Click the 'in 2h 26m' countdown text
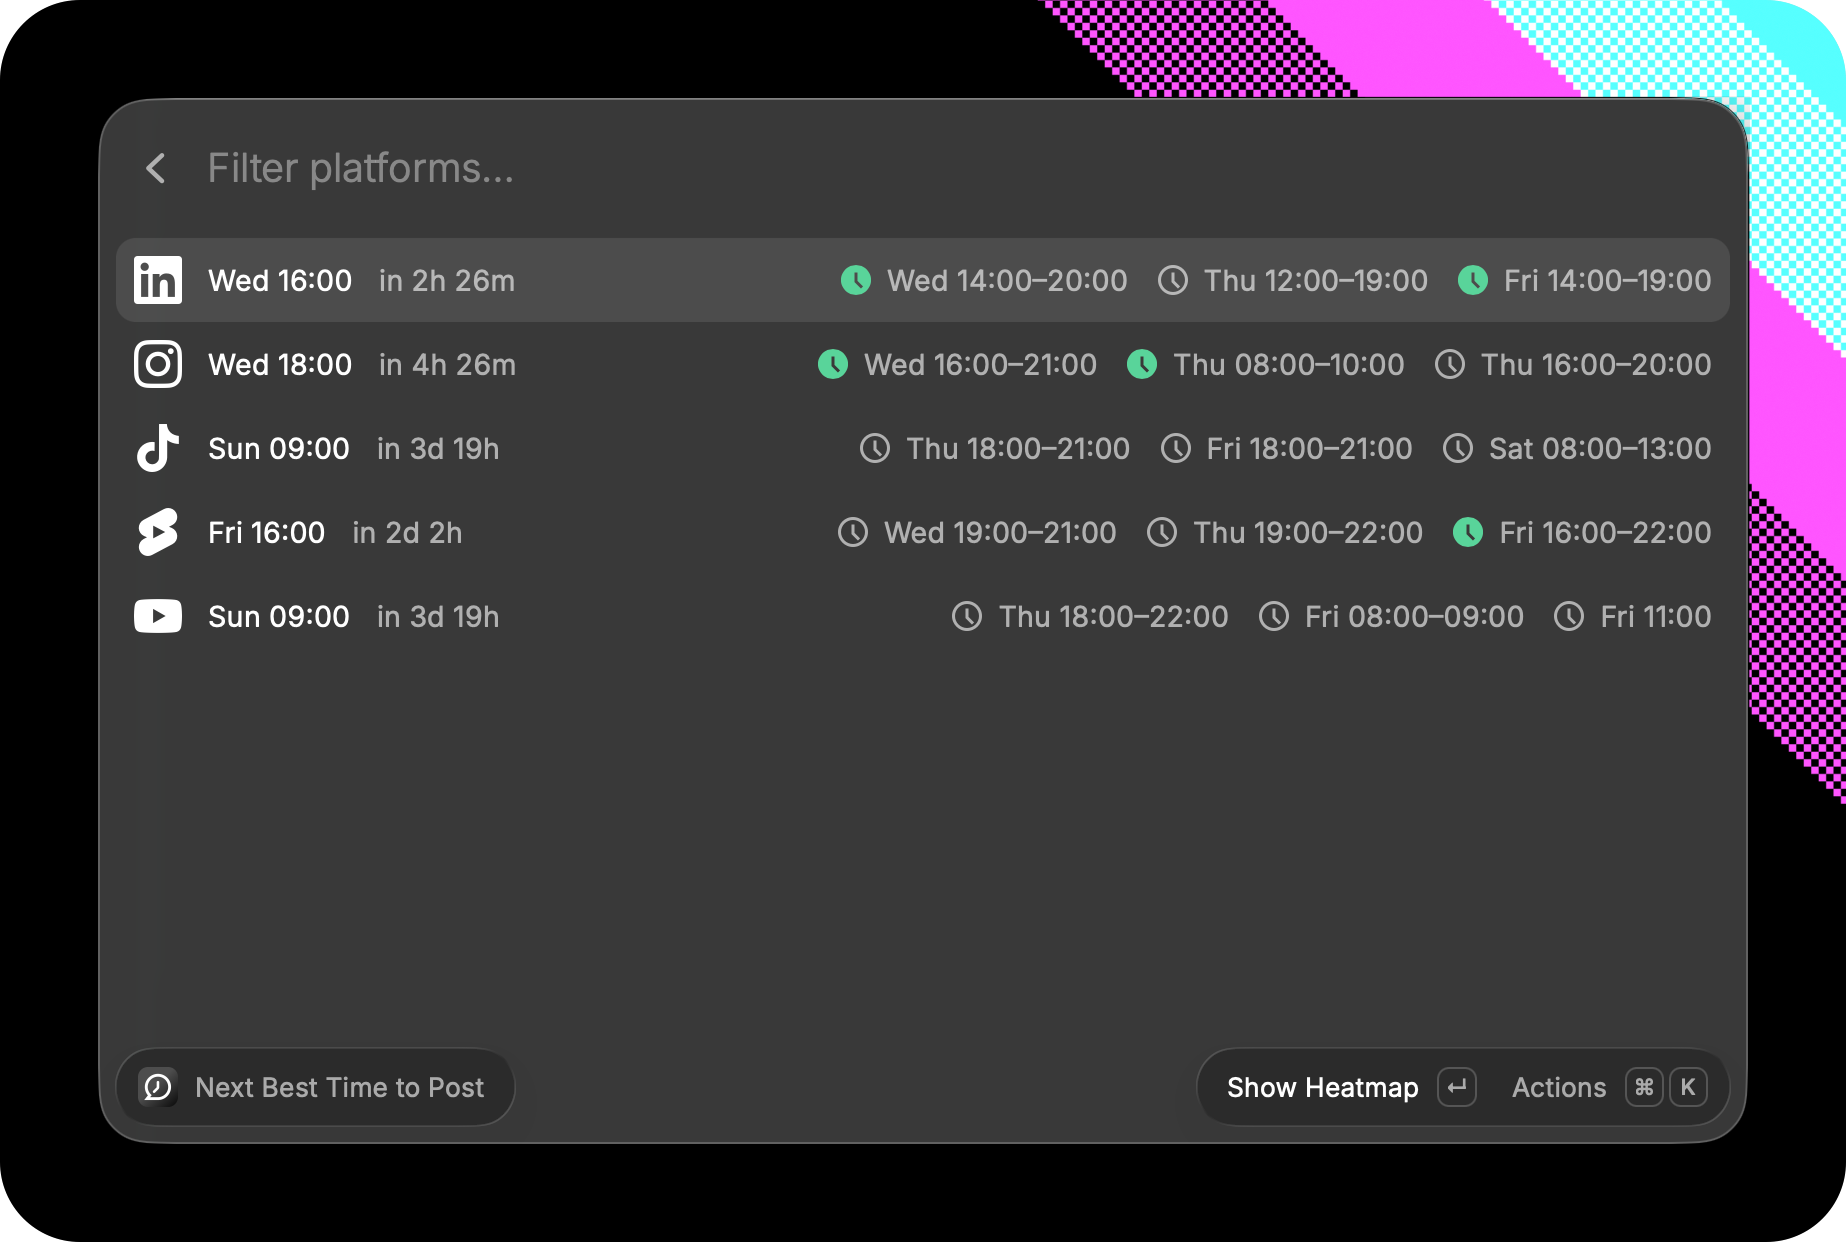 (447, 281)
